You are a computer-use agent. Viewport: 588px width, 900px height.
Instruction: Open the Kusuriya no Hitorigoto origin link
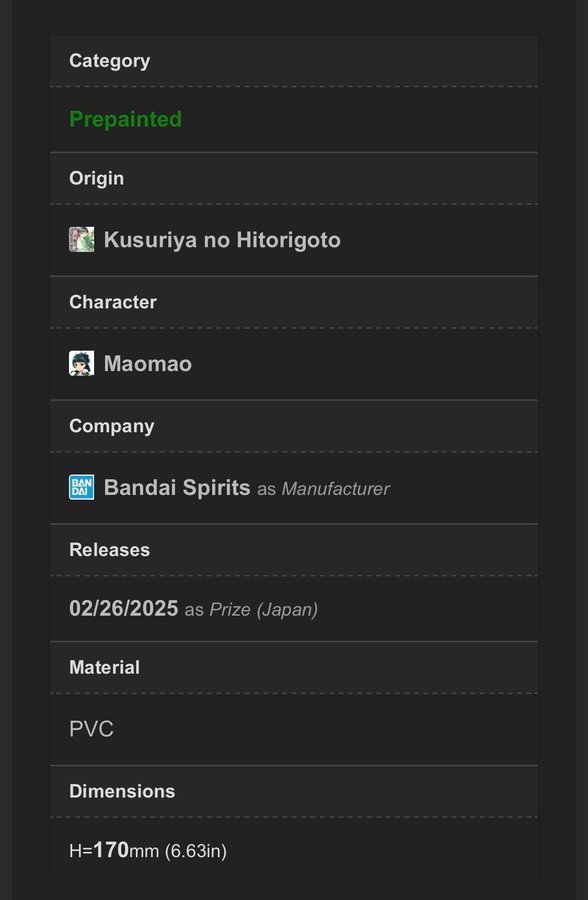222,240
